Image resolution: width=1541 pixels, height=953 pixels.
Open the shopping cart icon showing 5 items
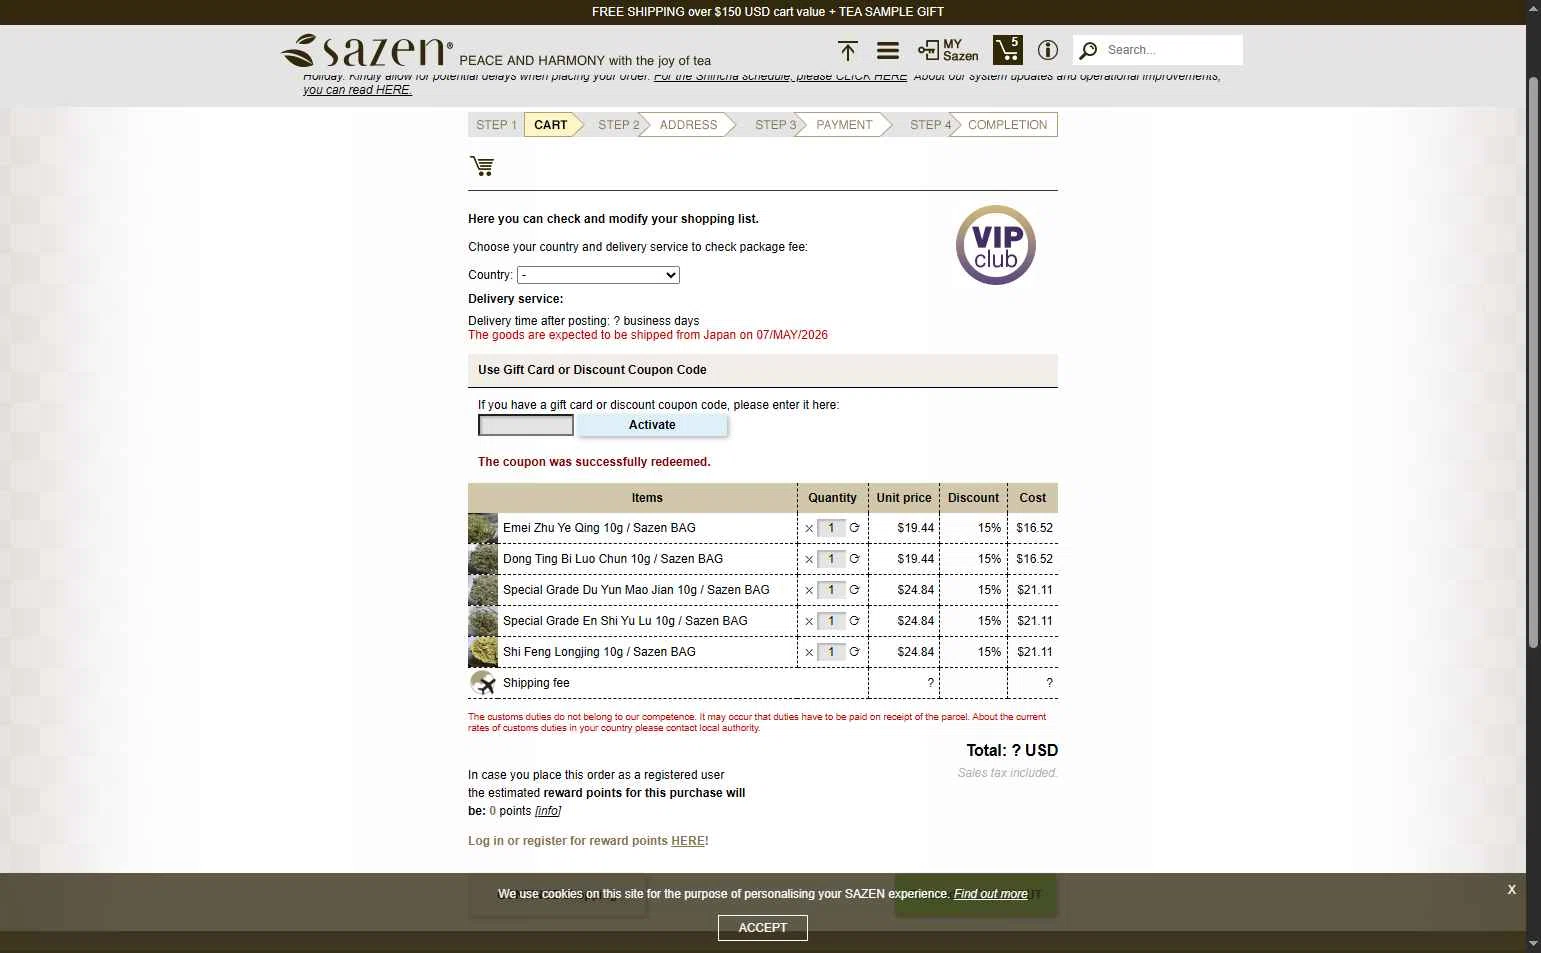pos(1007,50)
